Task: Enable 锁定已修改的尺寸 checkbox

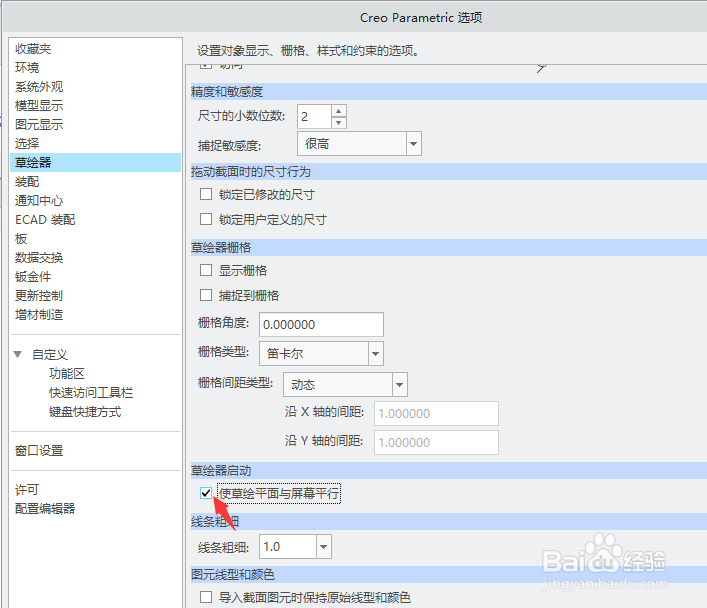Action: (206, 194)
